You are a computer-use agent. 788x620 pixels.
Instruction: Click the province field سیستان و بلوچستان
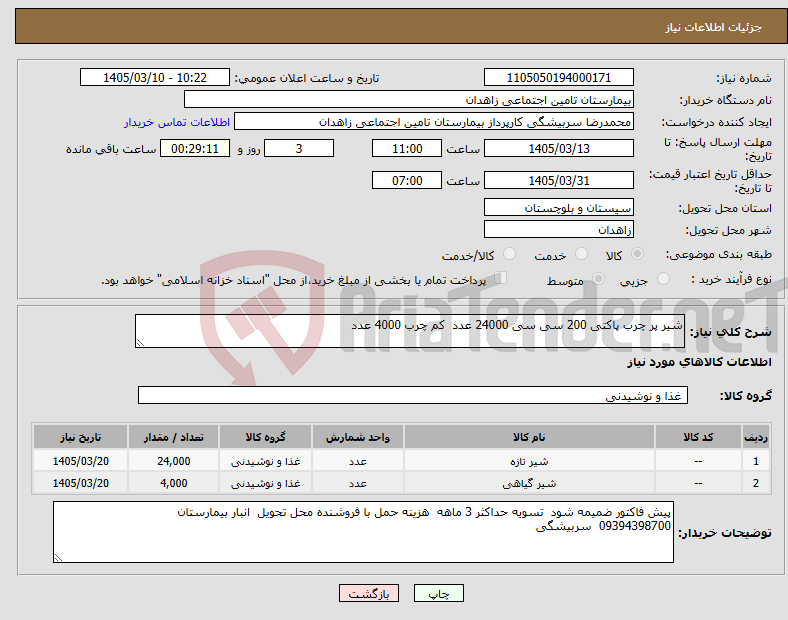point(558,207)
